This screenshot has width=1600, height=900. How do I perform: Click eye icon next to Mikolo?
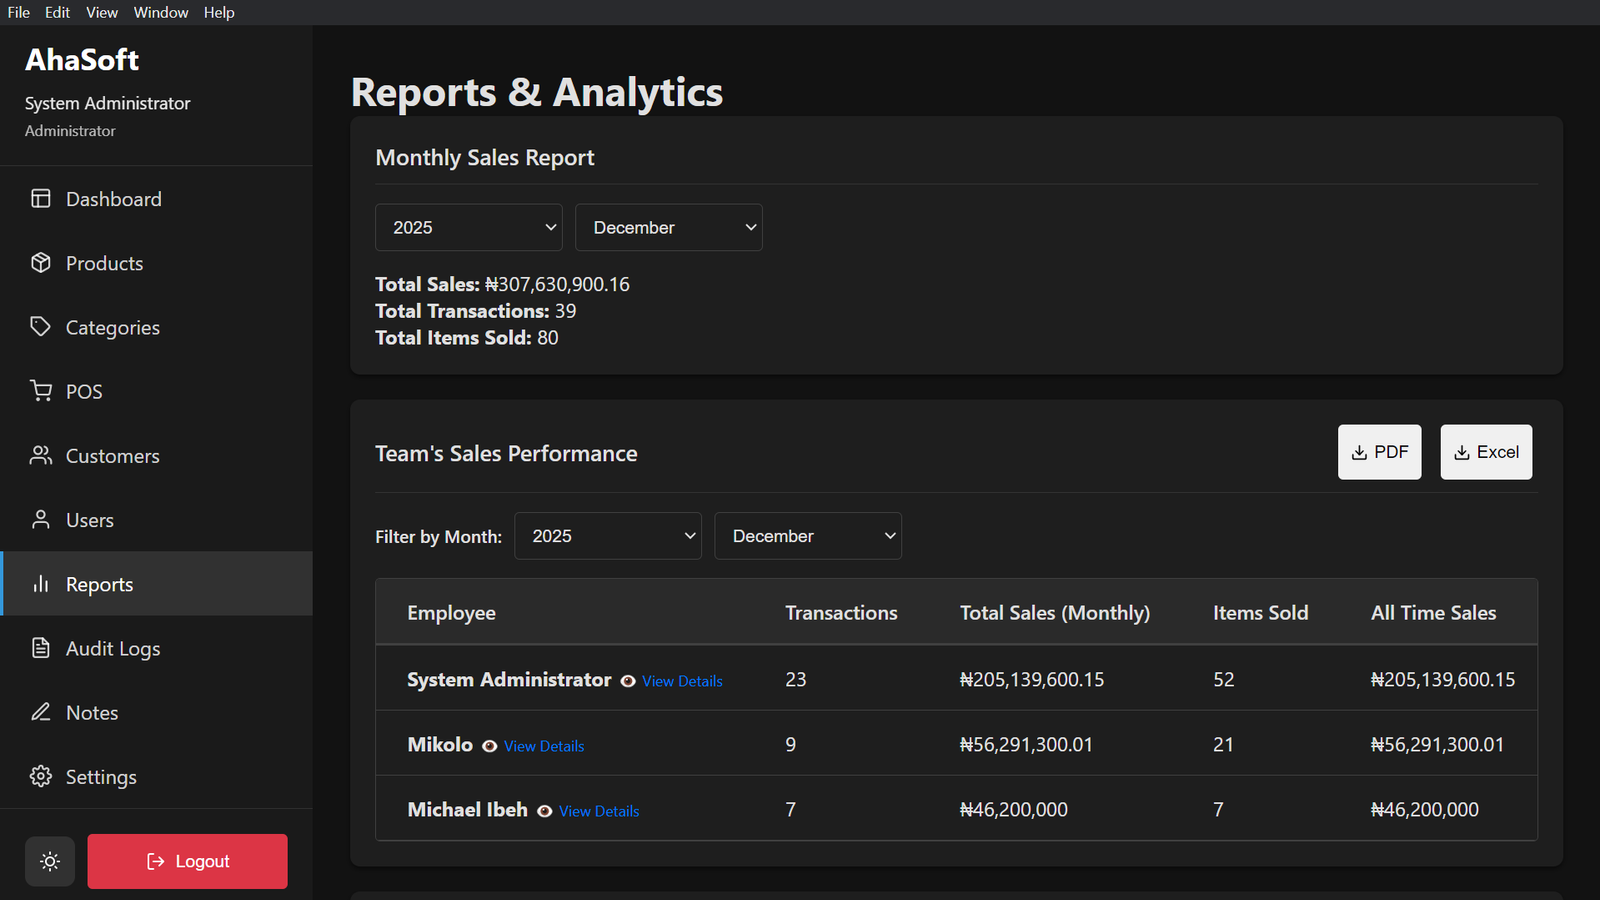490,746
